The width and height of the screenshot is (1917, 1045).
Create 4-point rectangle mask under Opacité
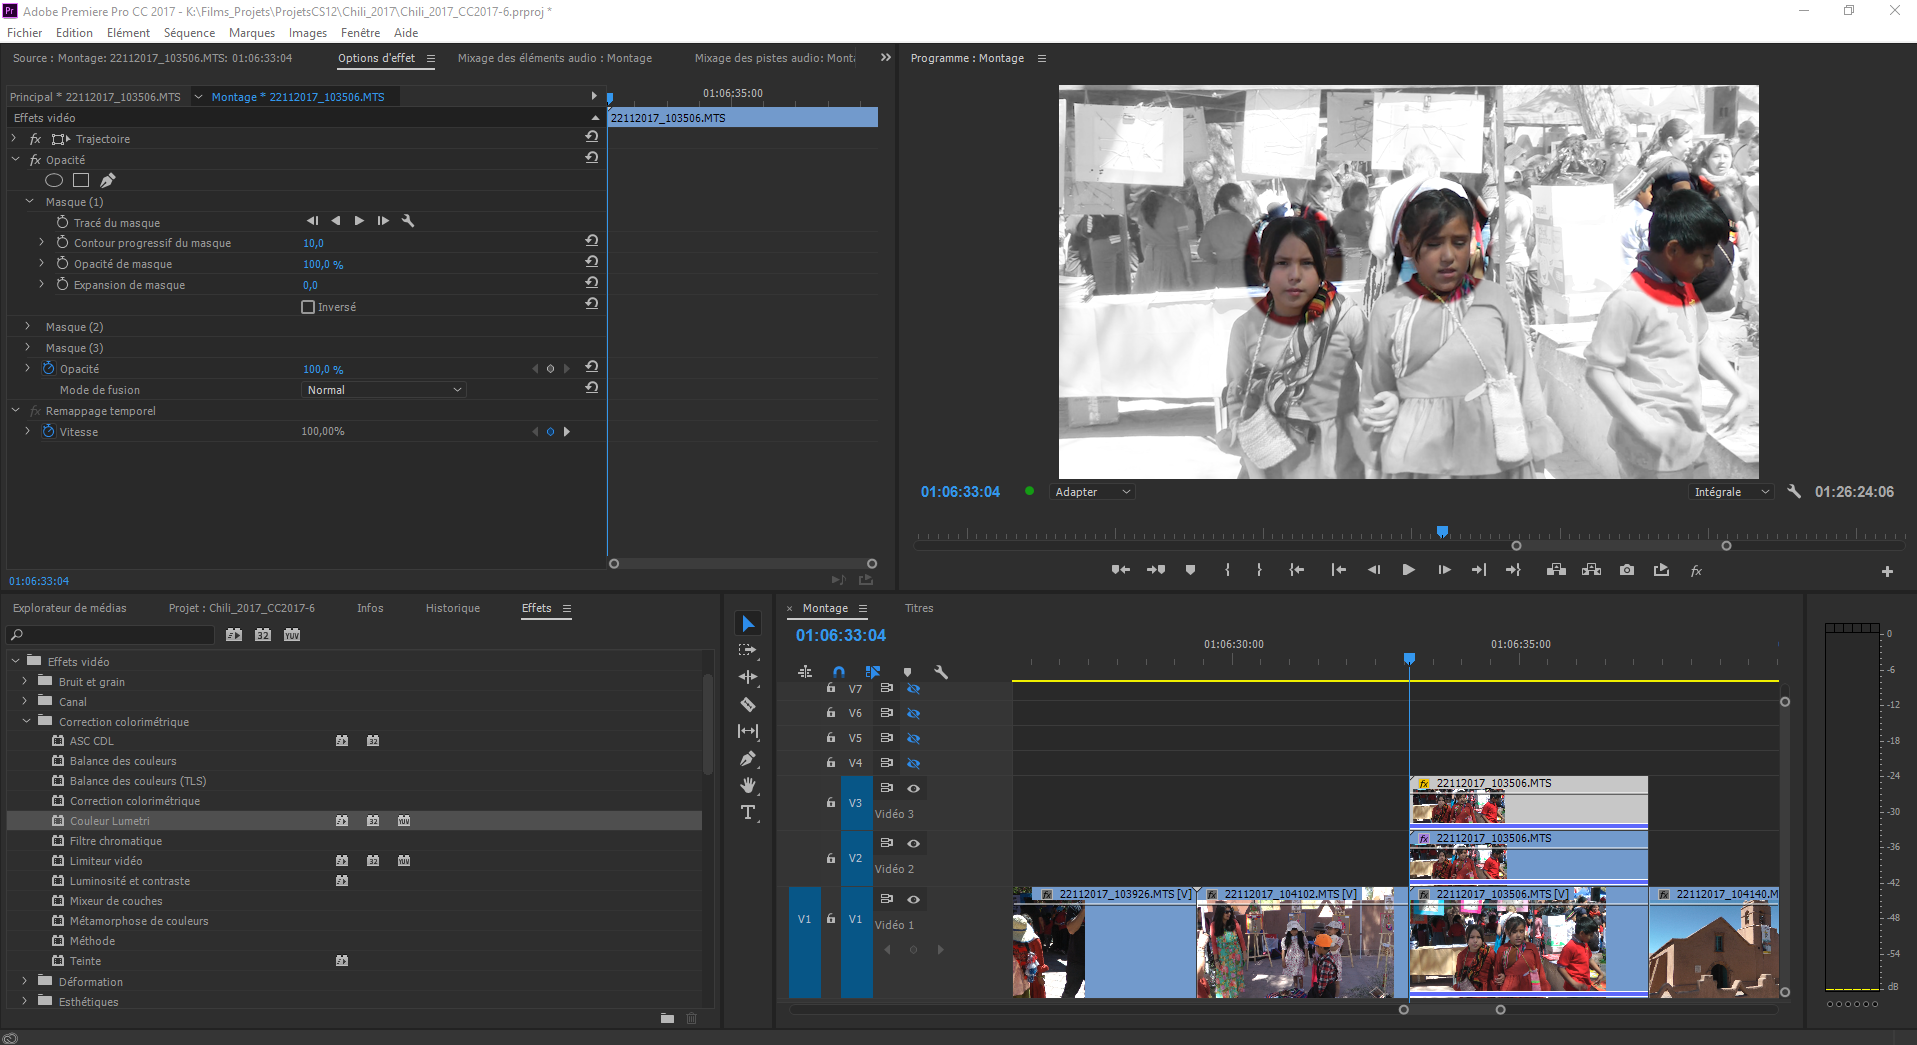[81, 181]
